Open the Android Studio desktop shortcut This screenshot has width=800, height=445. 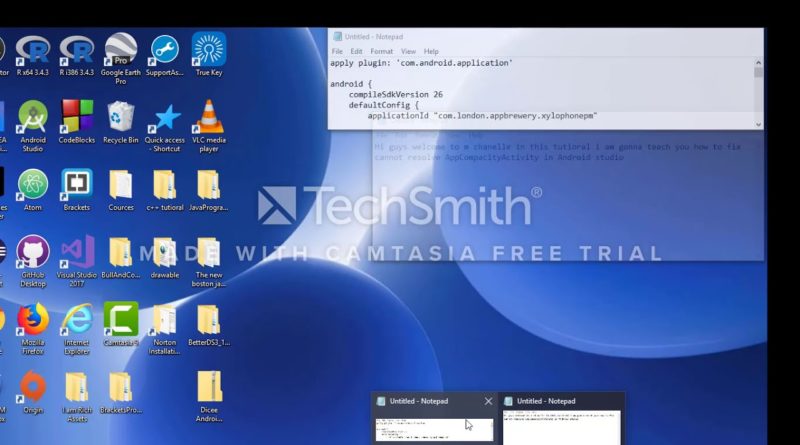click(x=33, y=126)
